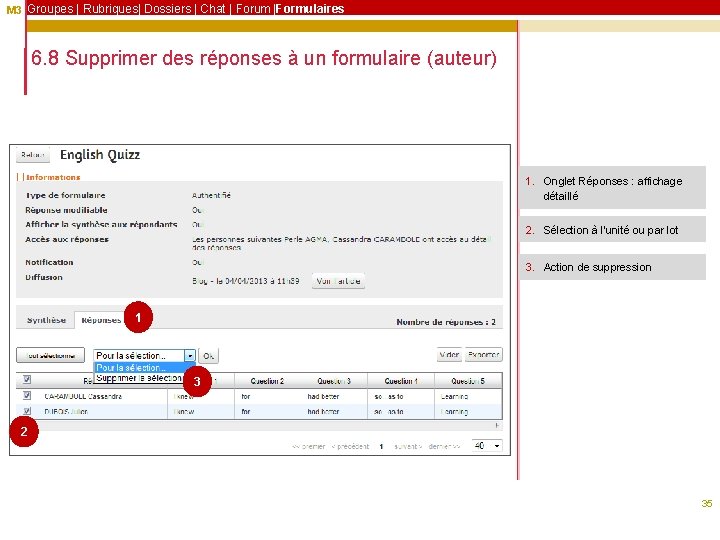Click the Exporter button
The image size is (720, 540).
coord(484,354)
